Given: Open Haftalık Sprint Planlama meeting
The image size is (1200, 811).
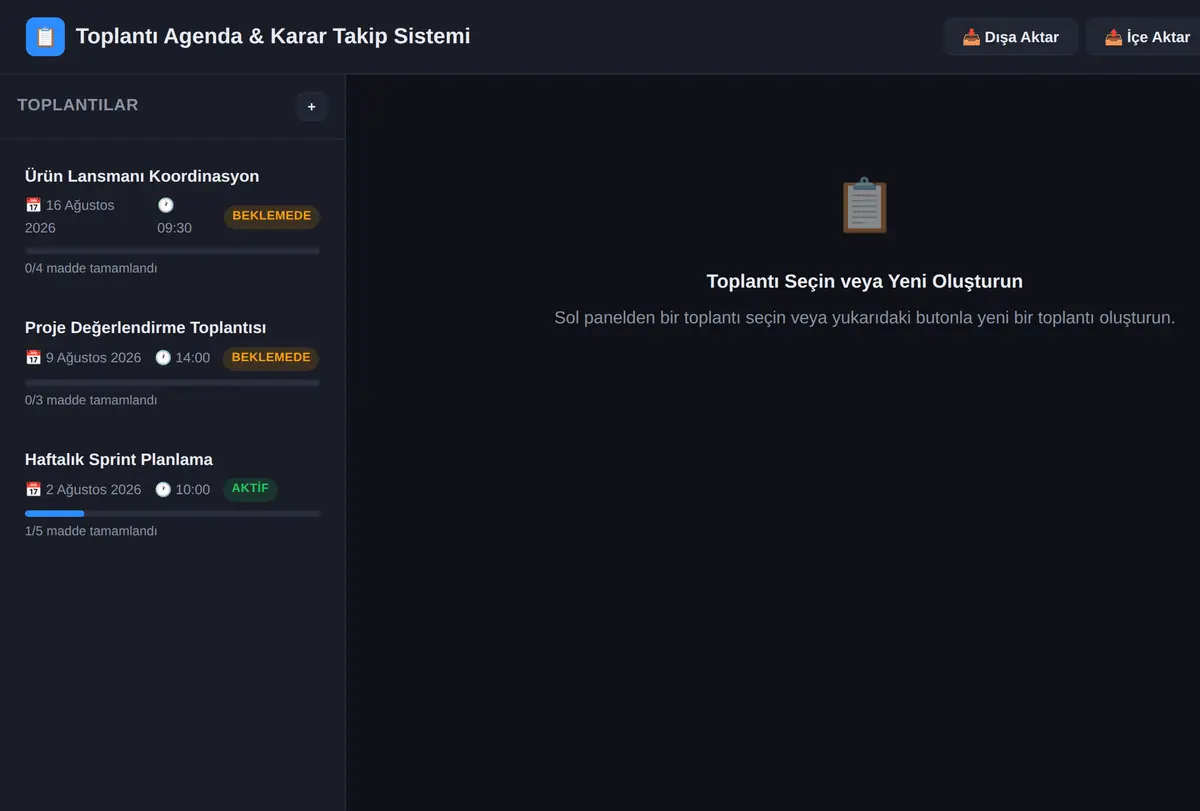Looking at the screenshot, I should (x=172, y=494).
